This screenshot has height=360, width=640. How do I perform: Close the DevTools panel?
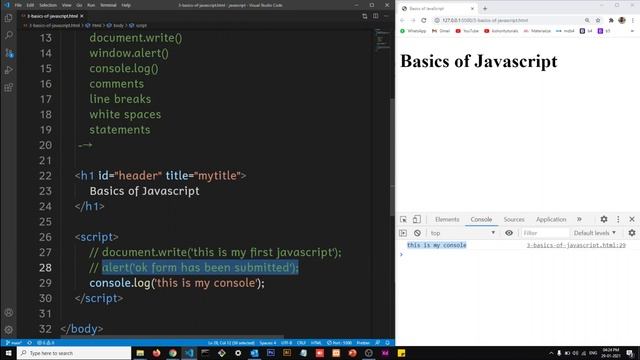(x=632, y=219)
